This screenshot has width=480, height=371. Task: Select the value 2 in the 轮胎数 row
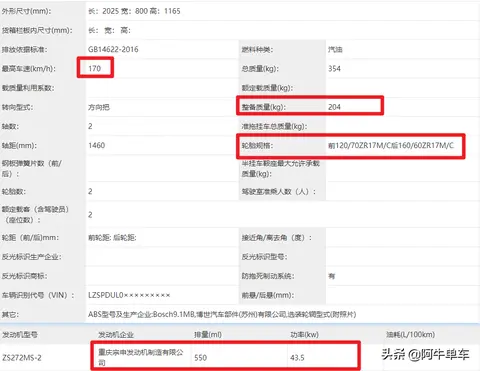(90, 191)
